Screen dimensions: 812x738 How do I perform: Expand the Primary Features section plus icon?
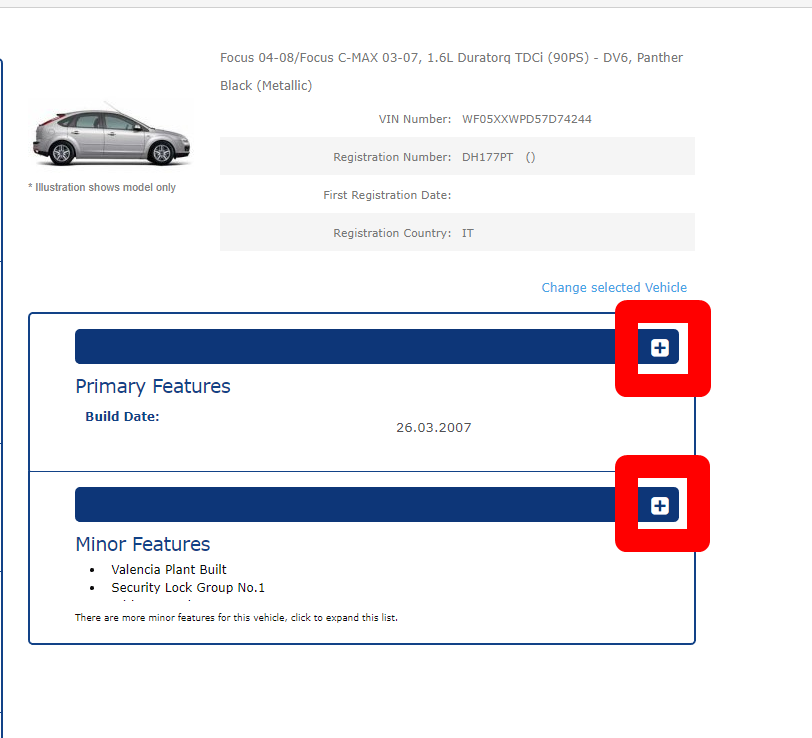pyautogui.click(x=659, y=348)
